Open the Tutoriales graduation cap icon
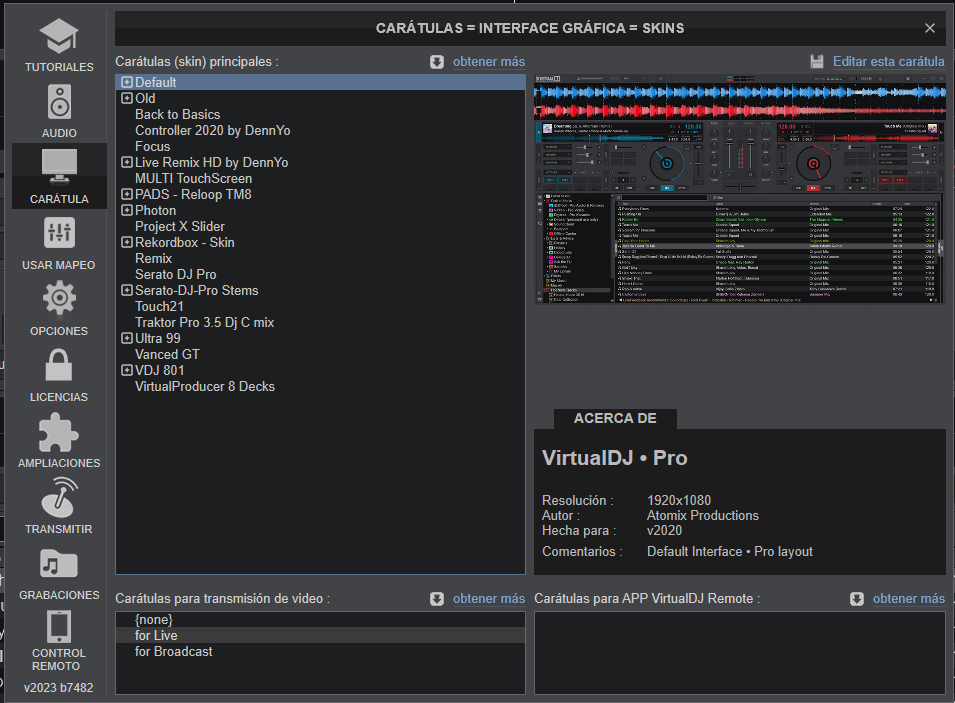Image resolution: width=955 pixels, height=703 pixels. click(x=59, y=37)
